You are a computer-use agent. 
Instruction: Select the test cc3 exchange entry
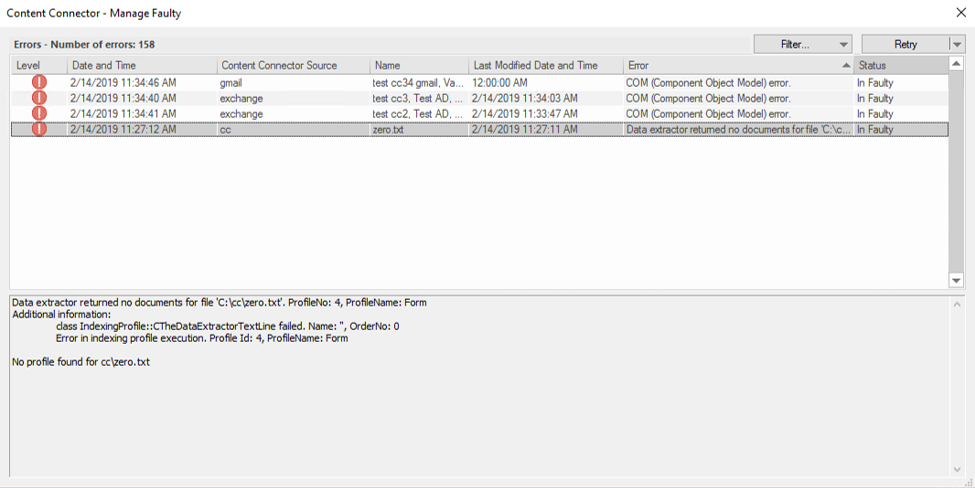417,98
